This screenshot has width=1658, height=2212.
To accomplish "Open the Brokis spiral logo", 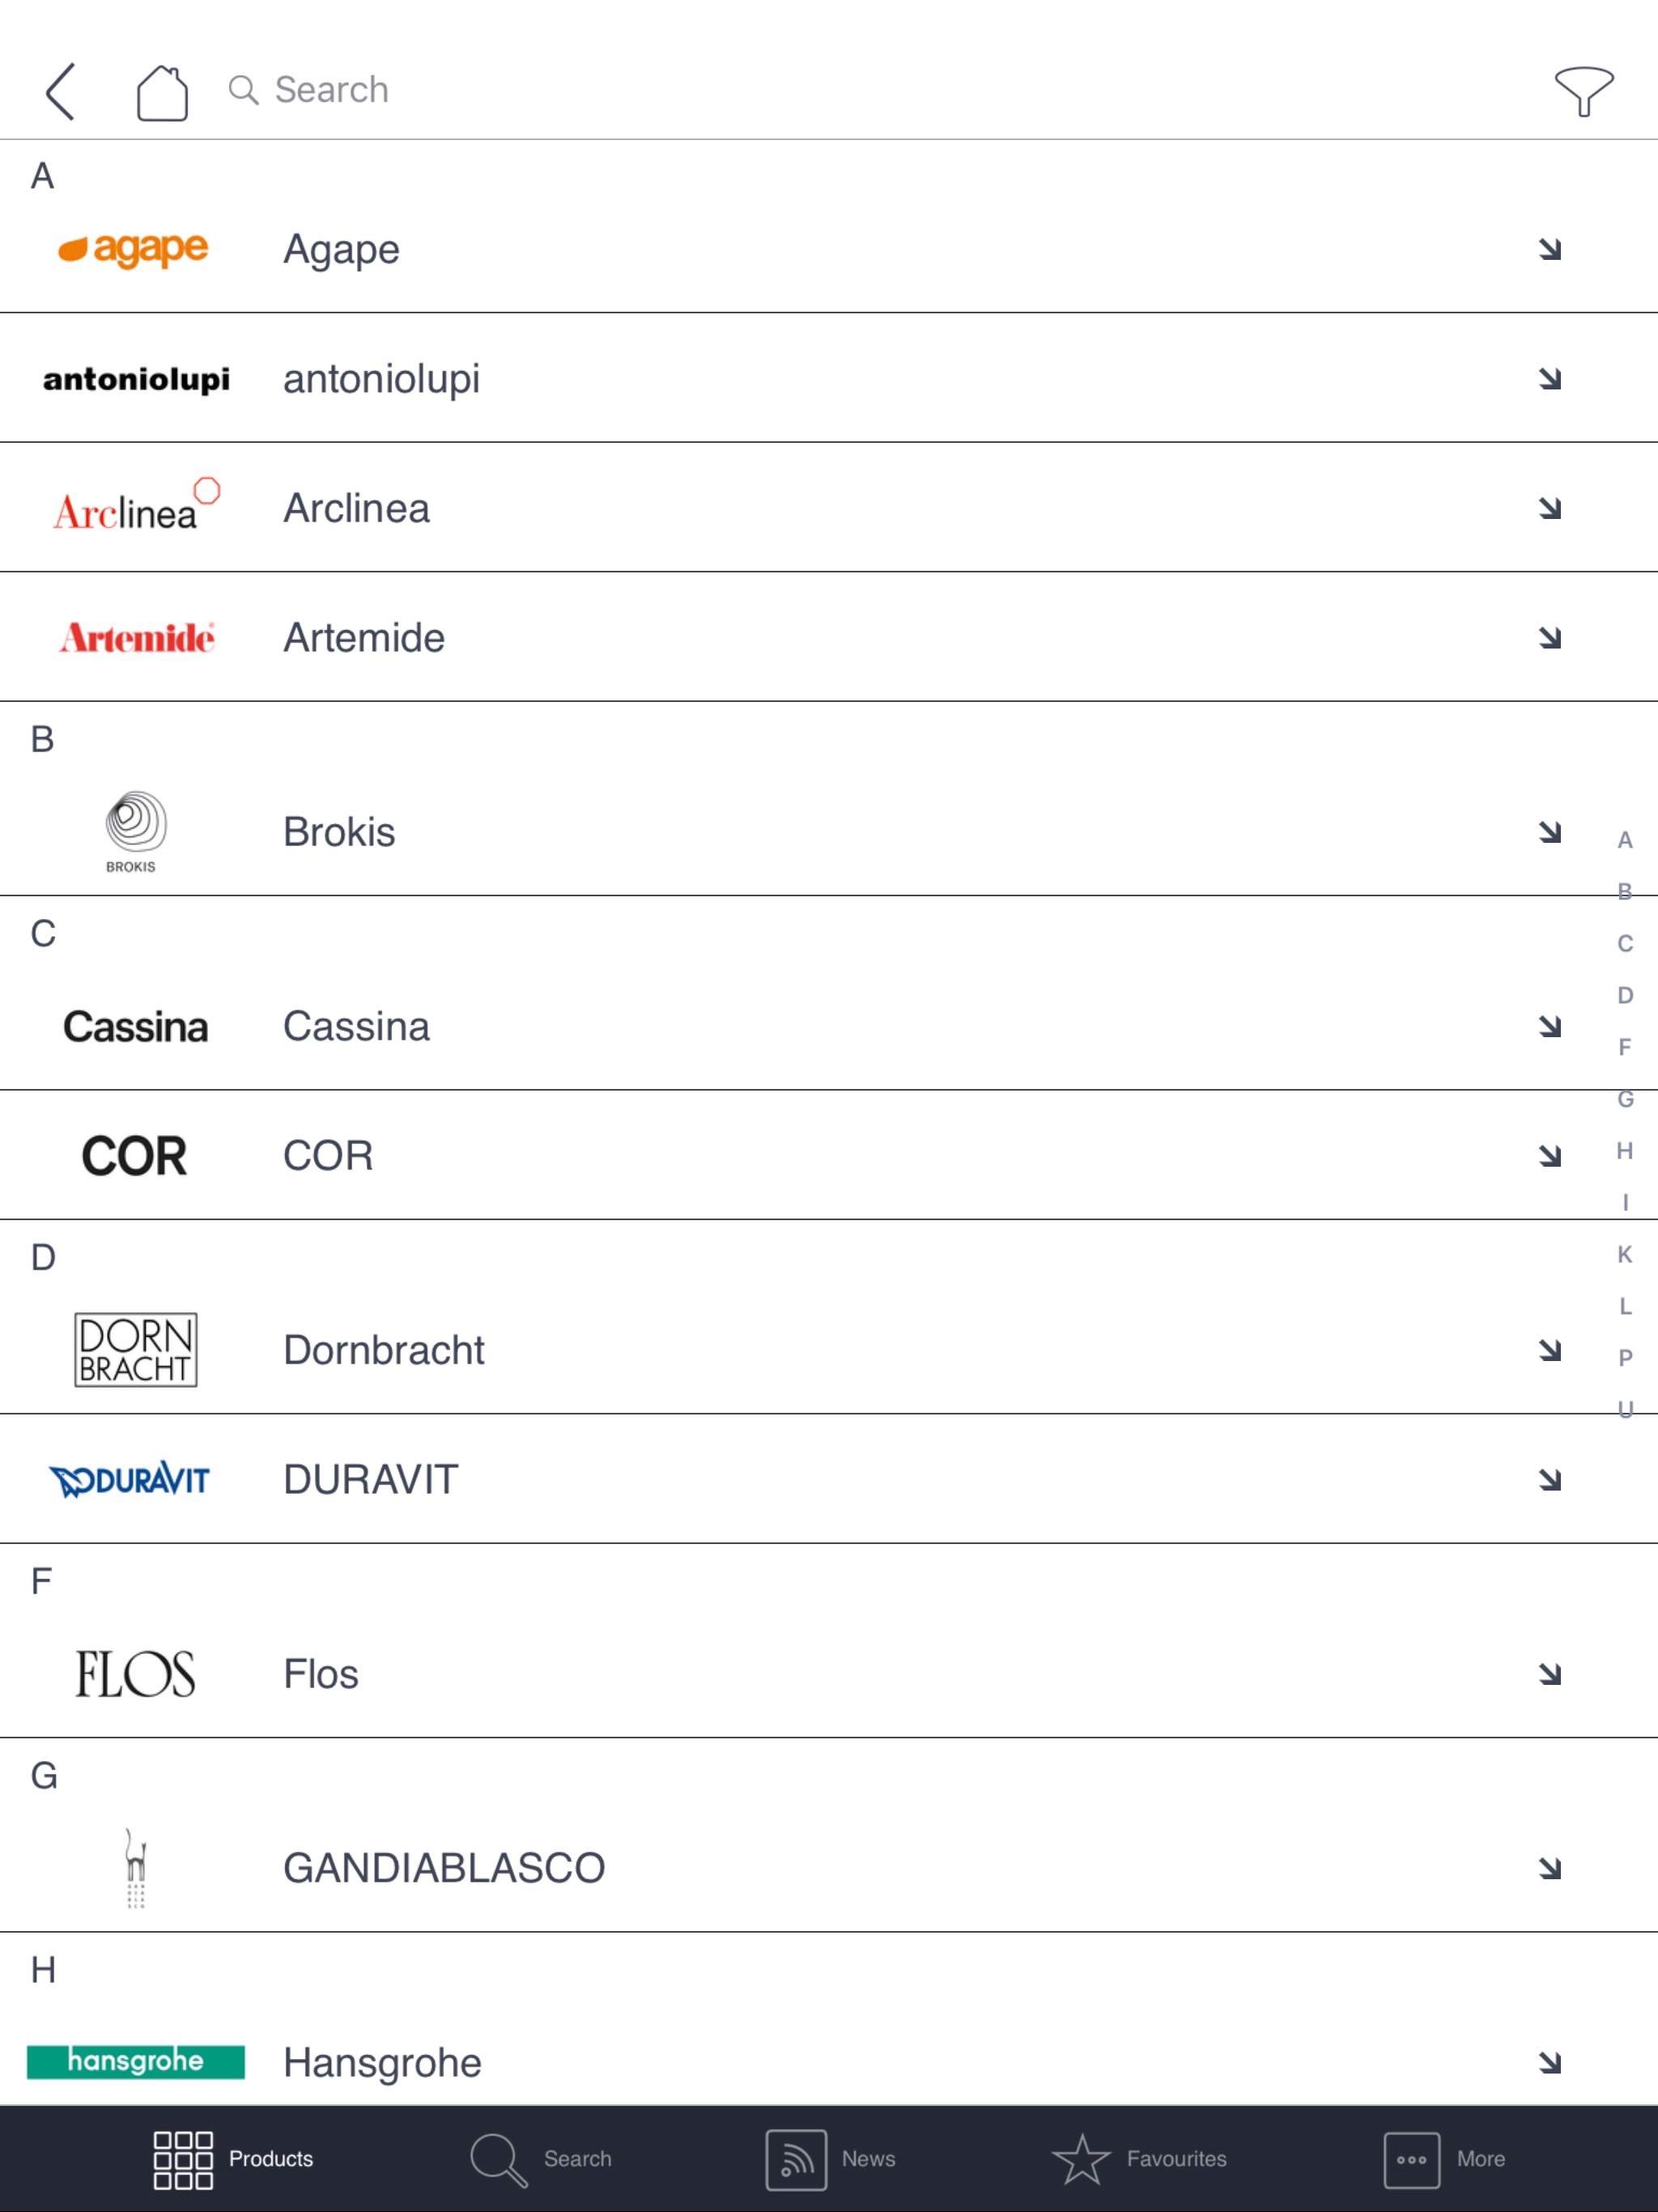I will 134,831.
